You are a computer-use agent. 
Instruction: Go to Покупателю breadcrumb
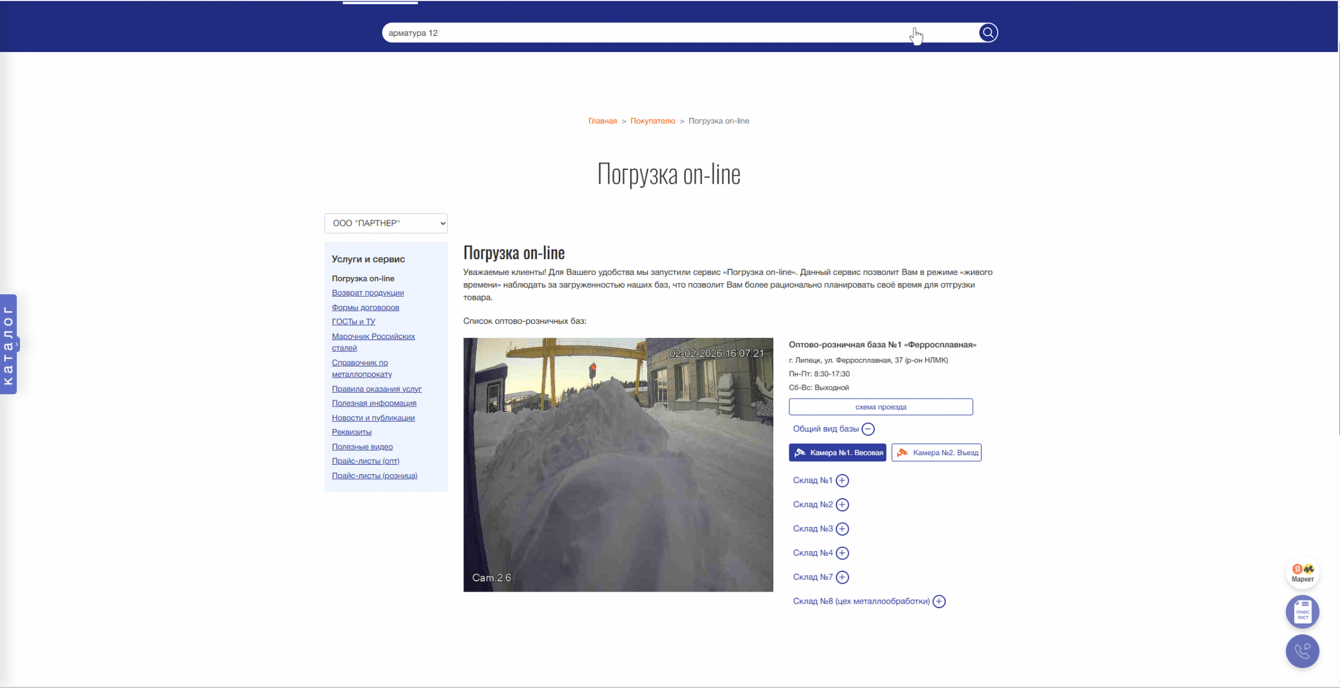pos(653,121)
